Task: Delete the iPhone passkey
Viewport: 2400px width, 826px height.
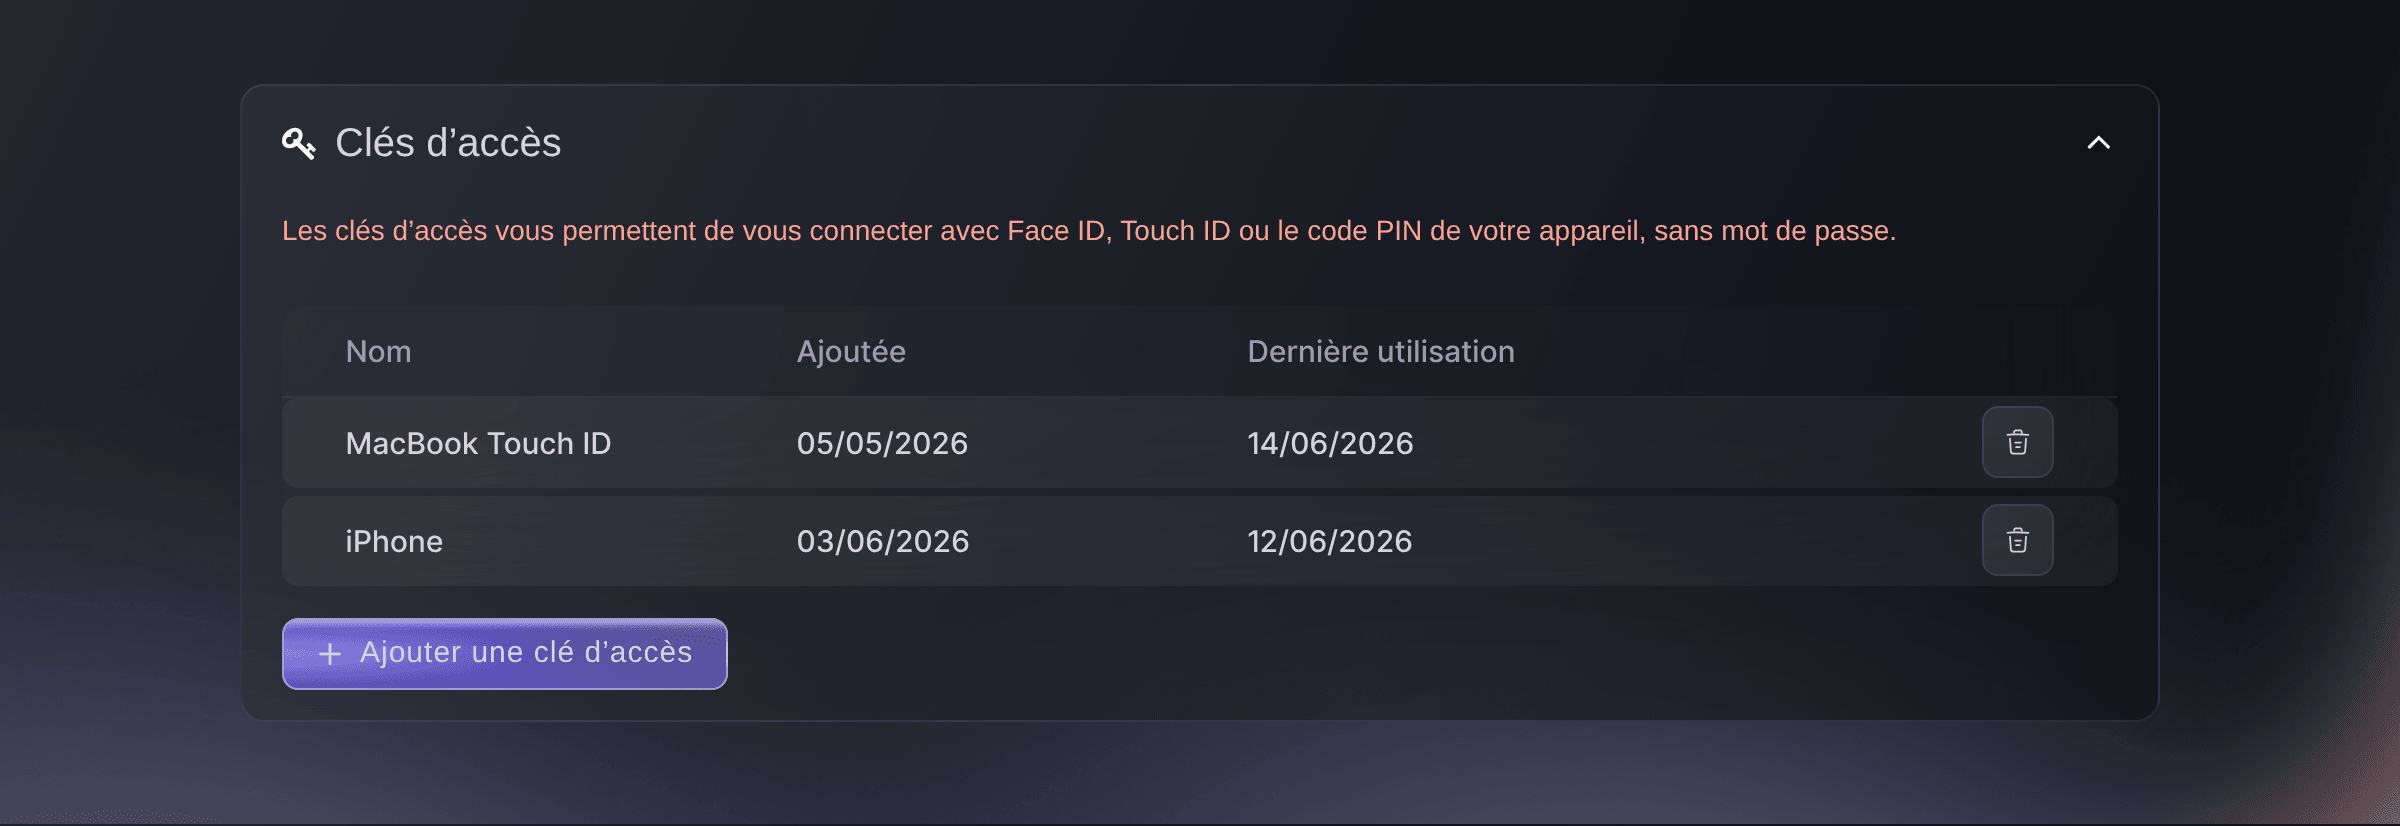Action: (2017, 540)
